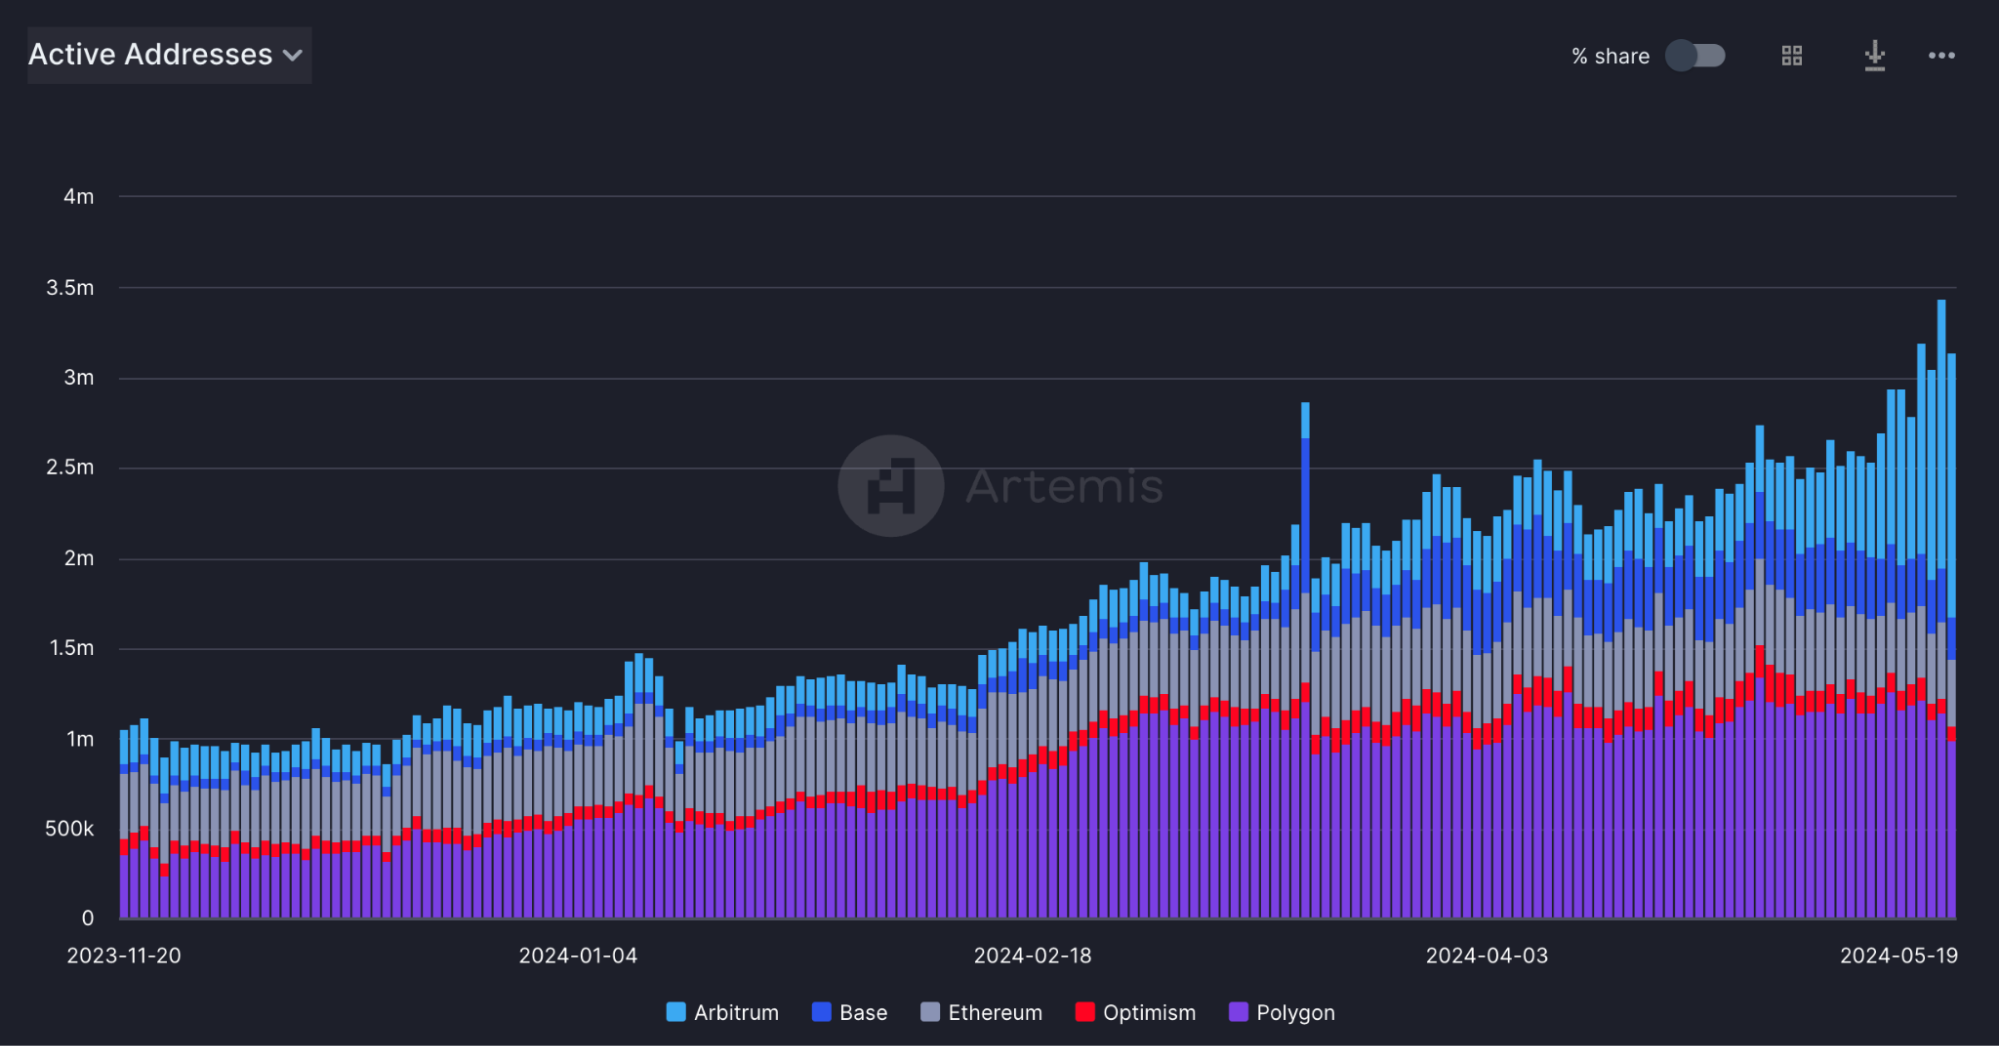Toggle the % share switch

(1695, 56)
